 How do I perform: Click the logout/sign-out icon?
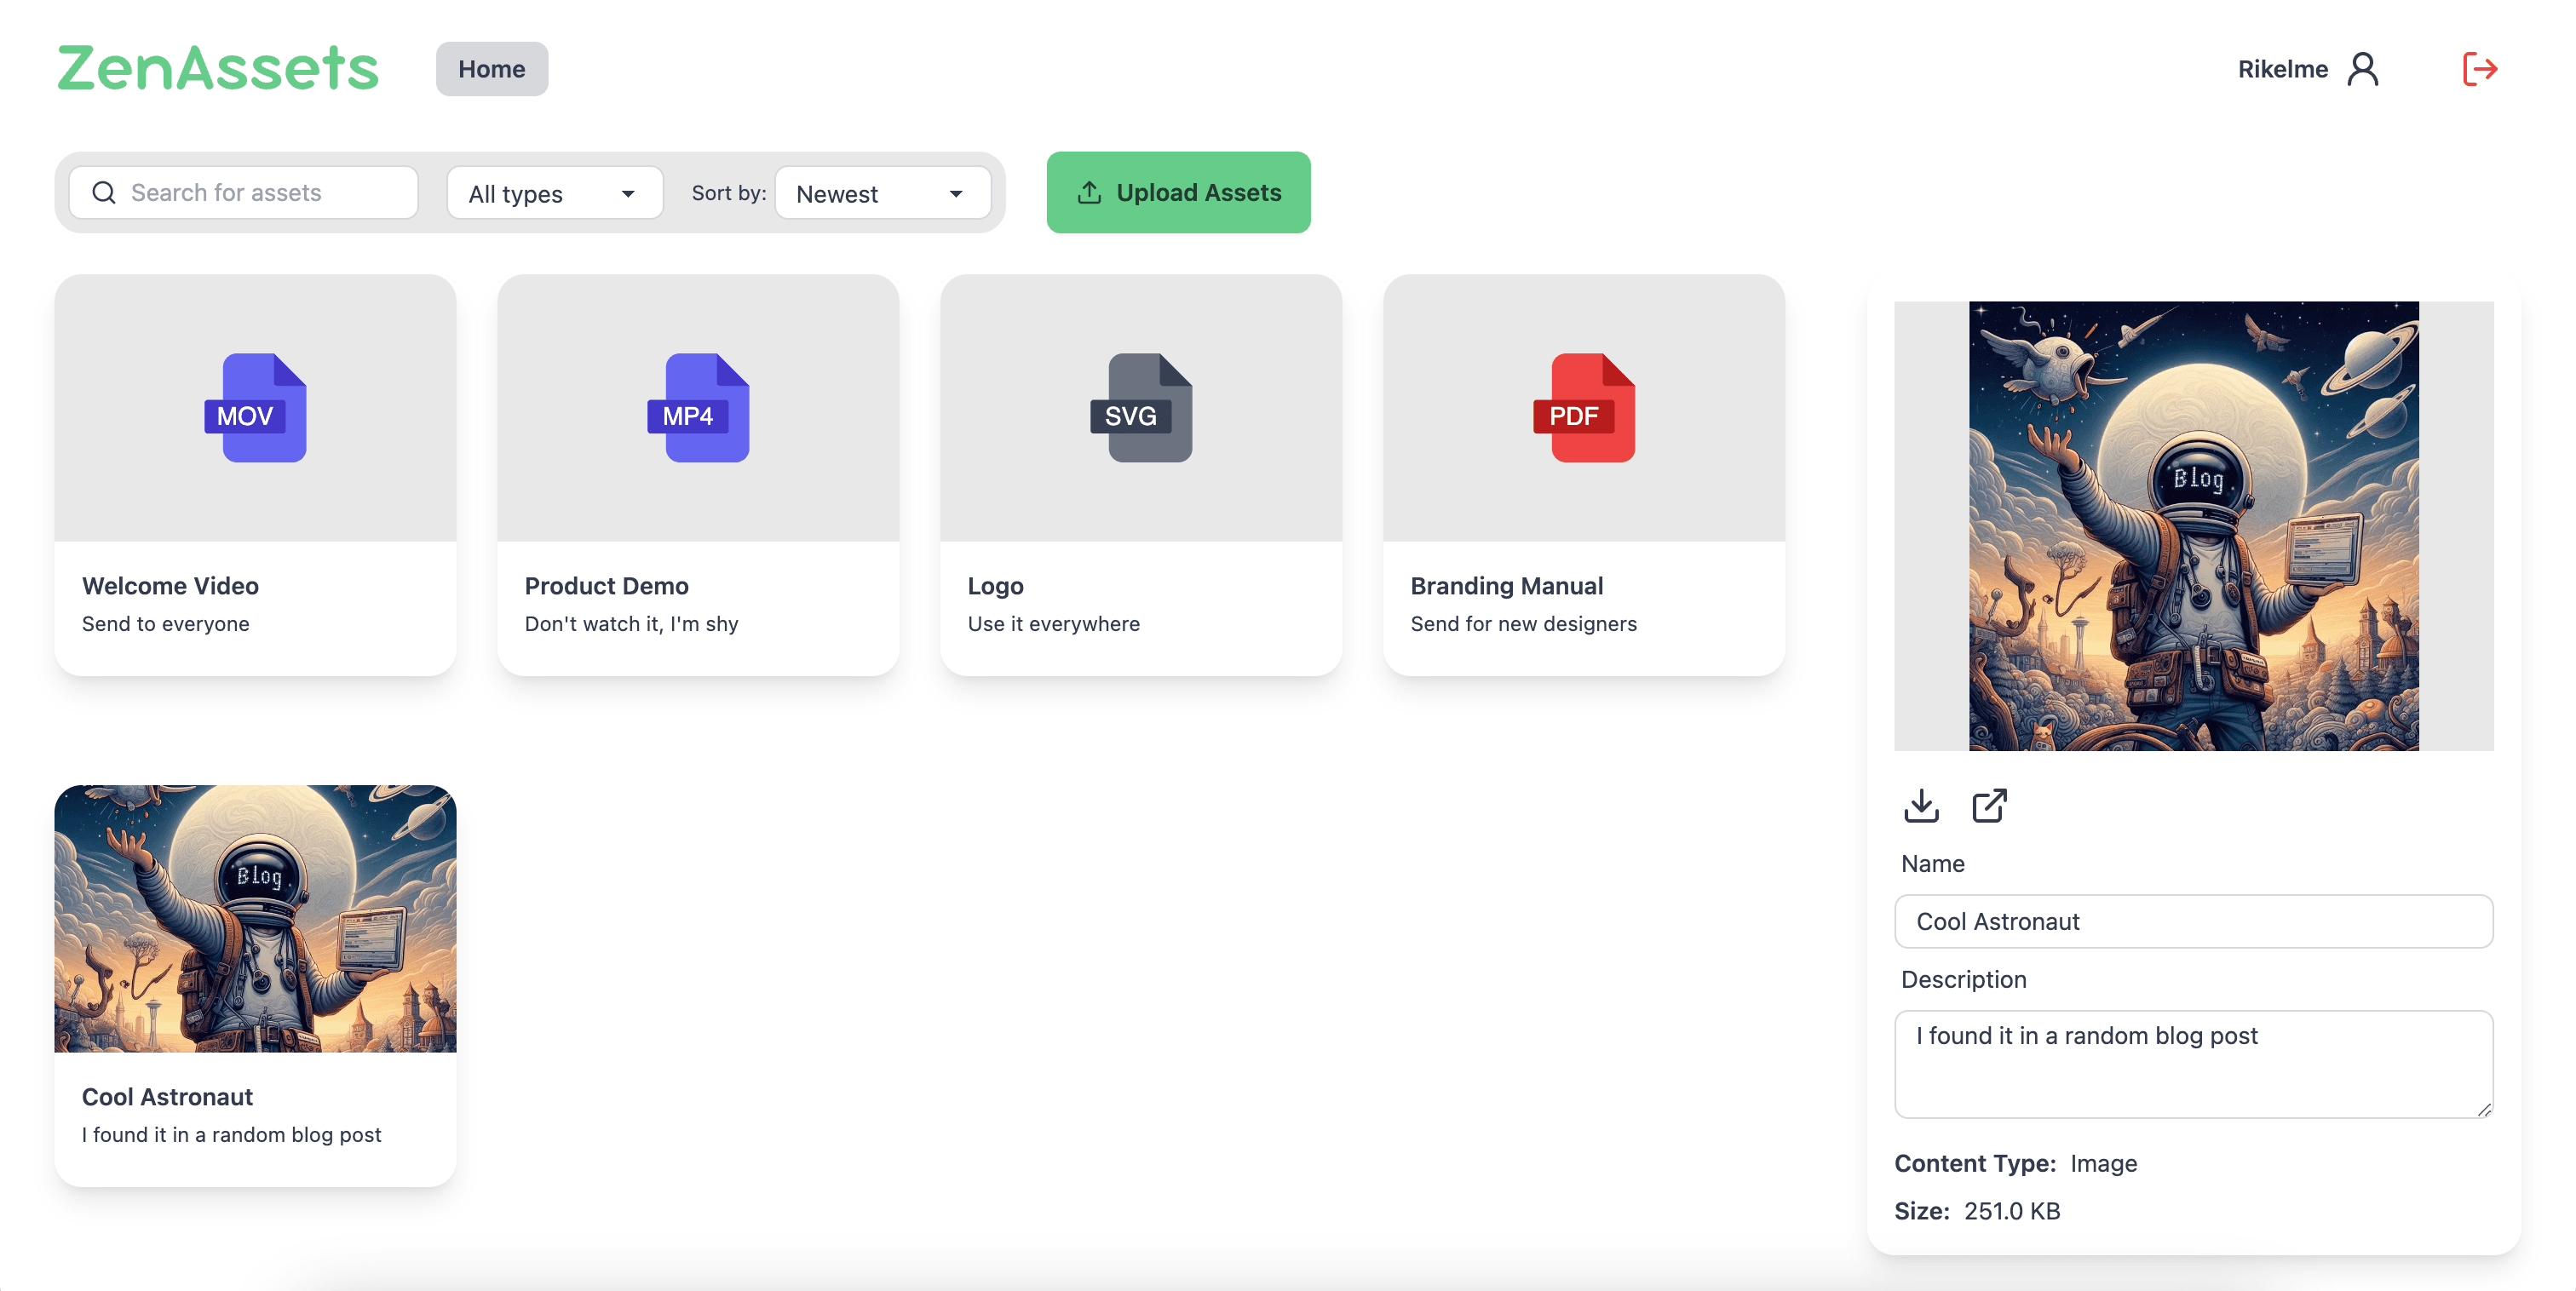(x=2479, y=67)
